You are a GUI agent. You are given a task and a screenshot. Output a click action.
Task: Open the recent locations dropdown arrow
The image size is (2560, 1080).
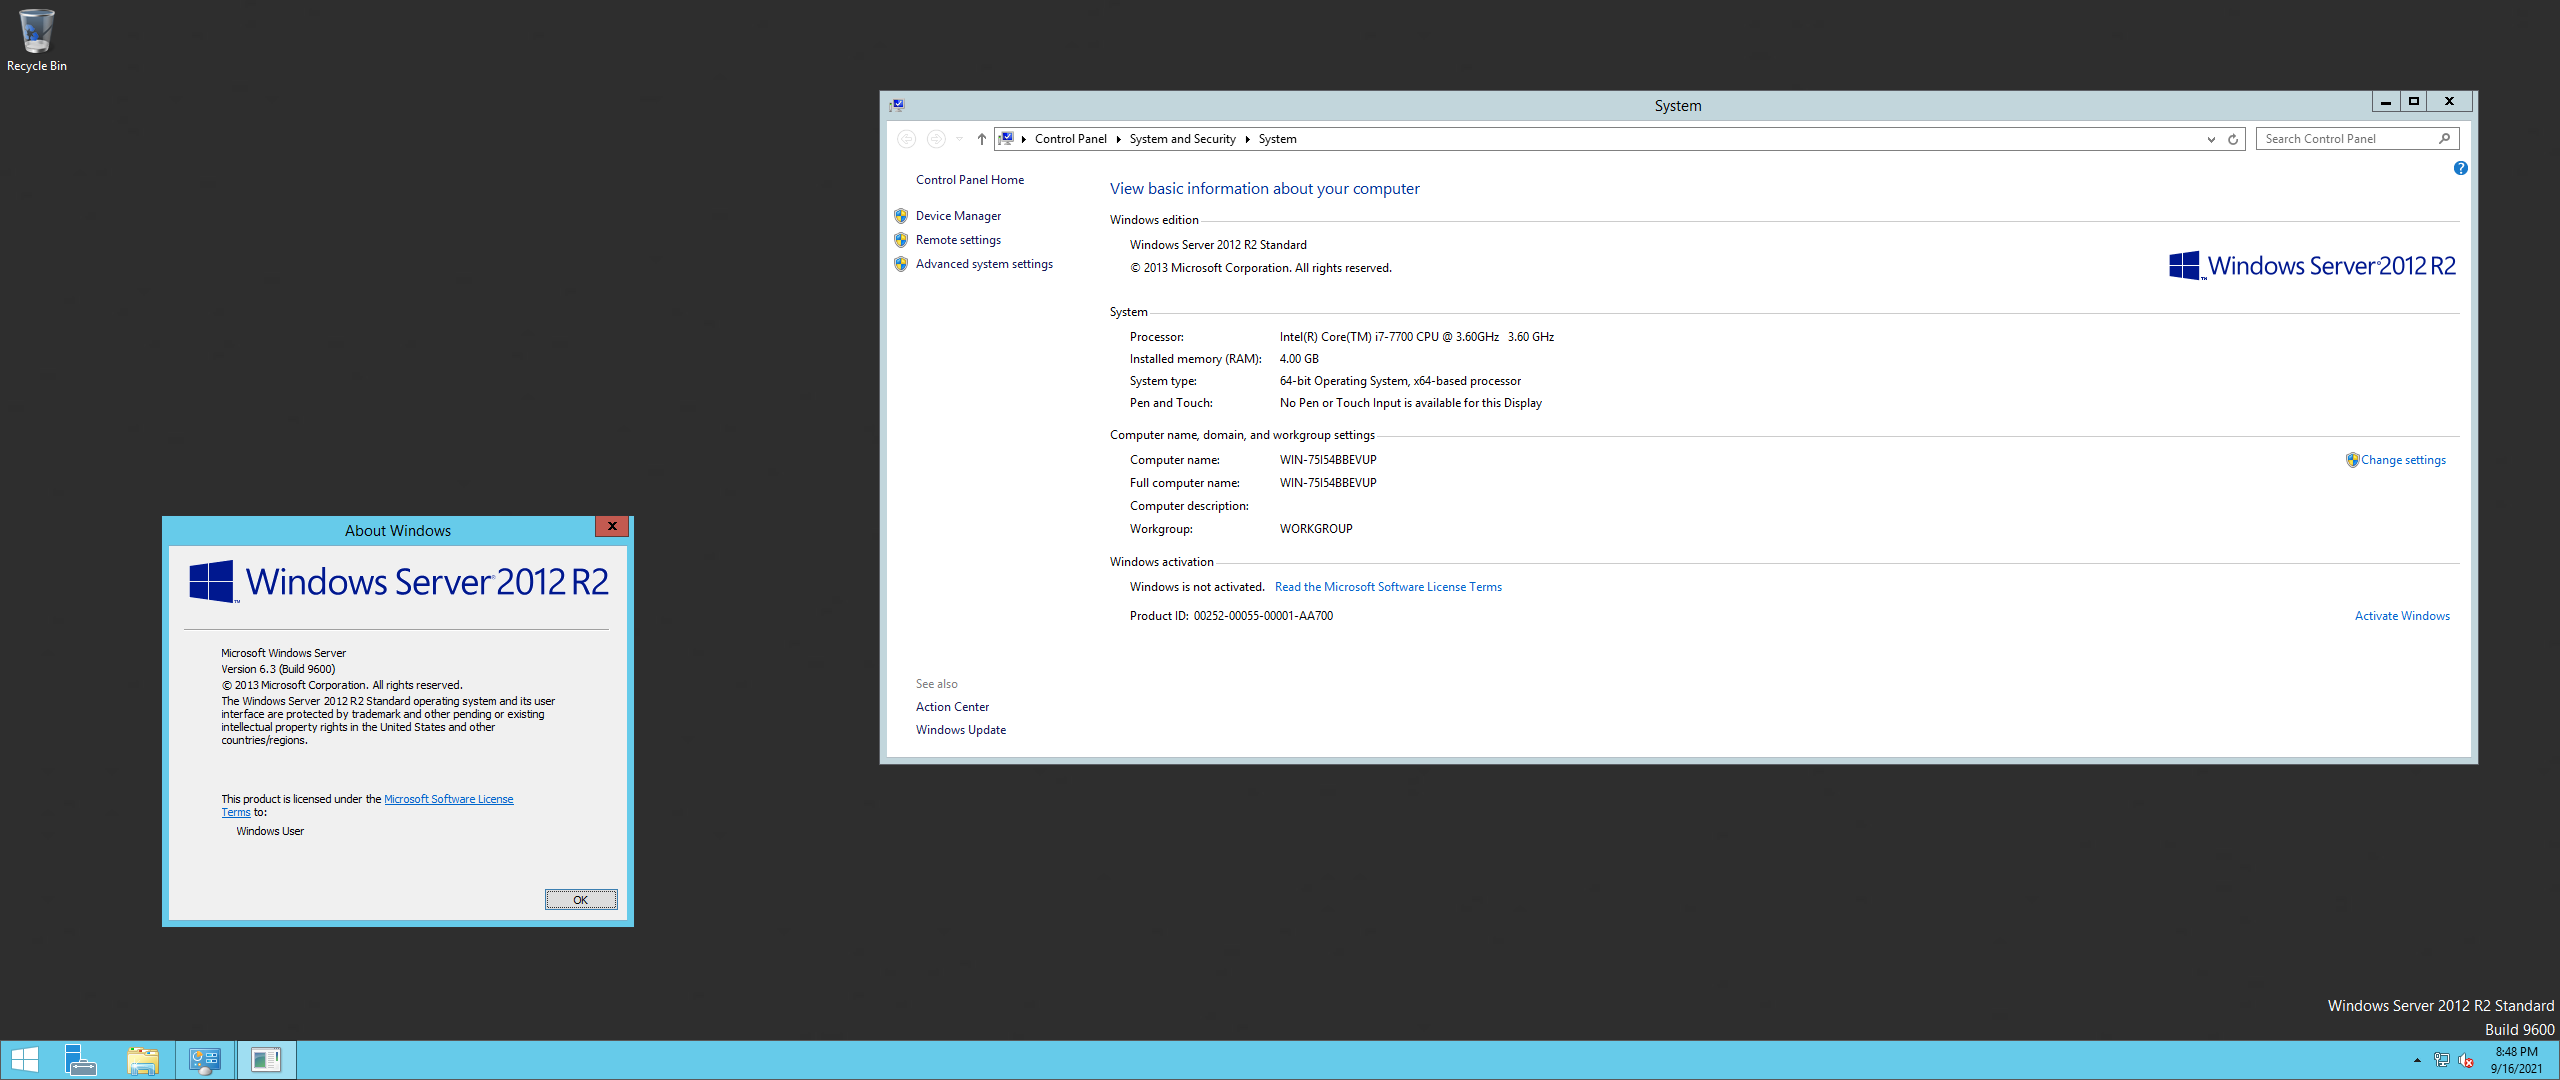(959, 139)
